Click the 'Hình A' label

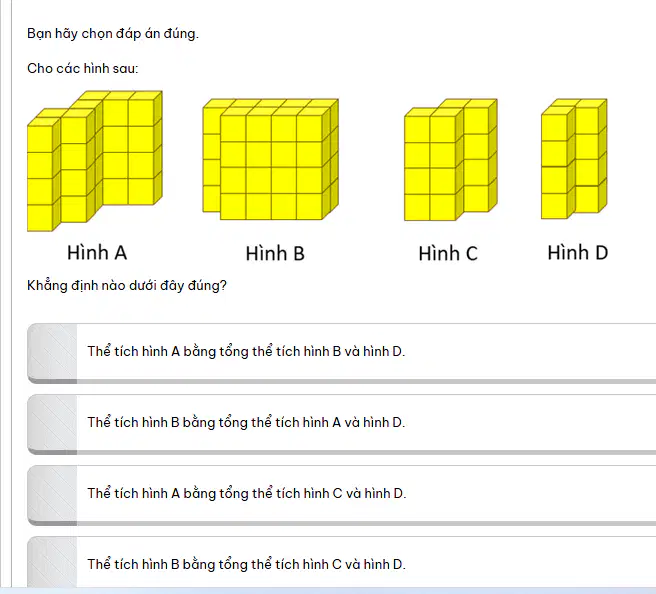coord(97,253)
